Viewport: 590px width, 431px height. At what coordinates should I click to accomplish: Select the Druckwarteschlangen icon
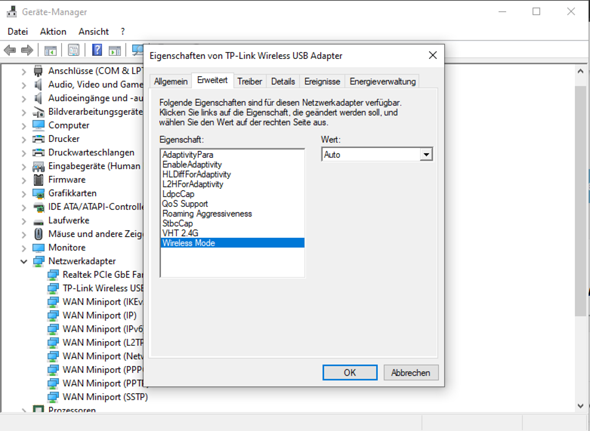38,152
